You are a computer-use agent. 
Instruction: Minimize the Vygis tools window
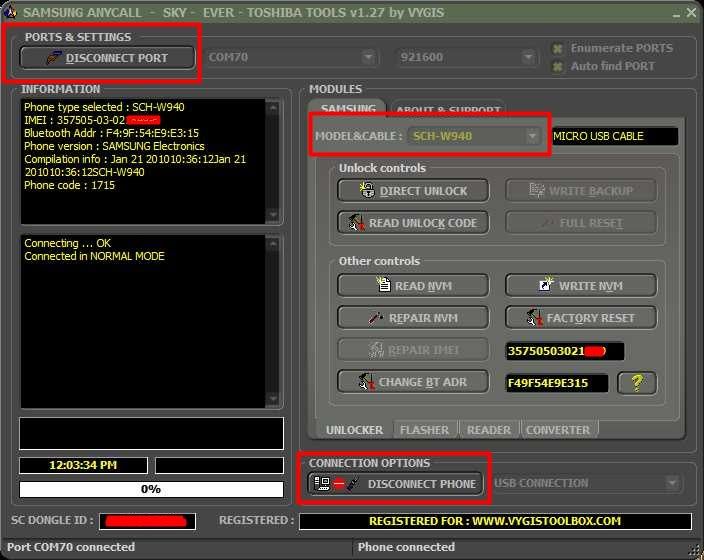tap(677, 13)
